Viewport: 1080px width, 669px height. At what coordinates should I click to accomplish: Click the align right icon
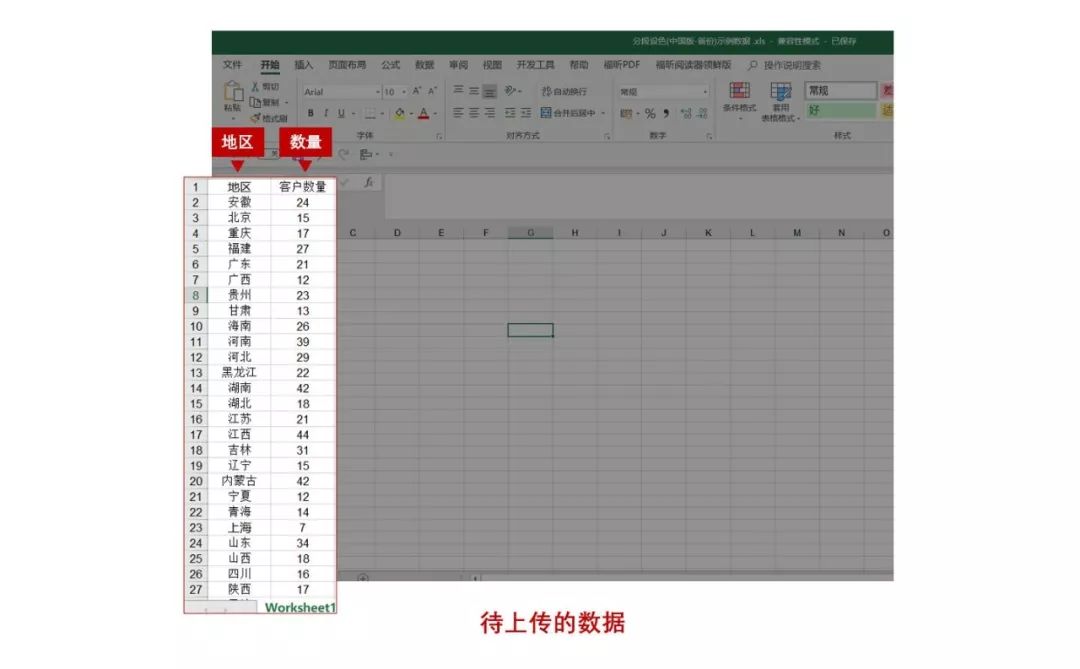[x=489, y=112]
